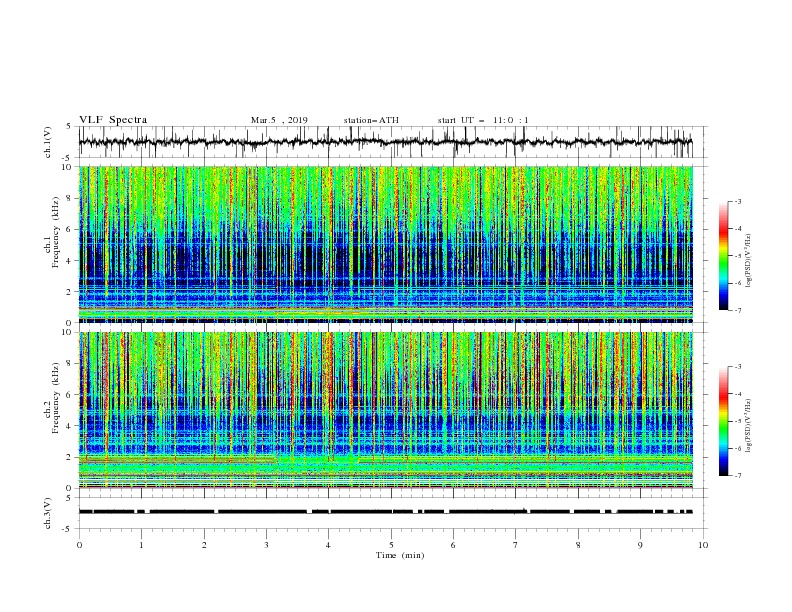Click the "5" tick on ch.1(V) axis
Viewport: 792px width, 612px height.
tap(69, 127)
